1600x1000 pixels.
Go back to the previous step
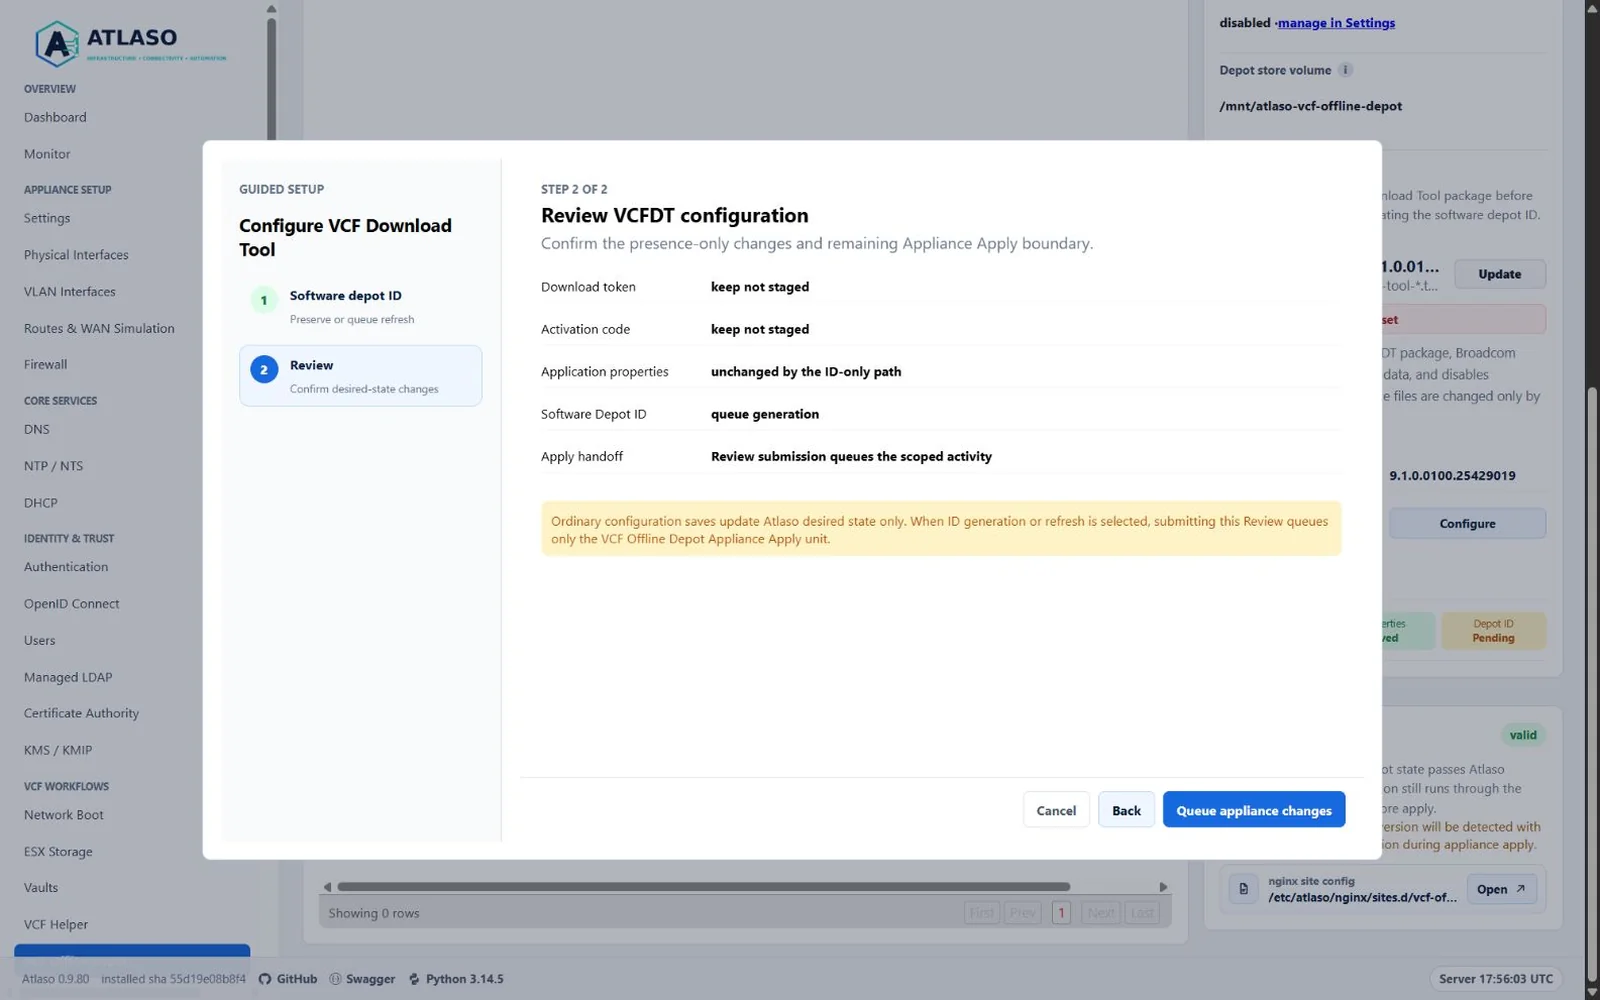pos(1126,810)
